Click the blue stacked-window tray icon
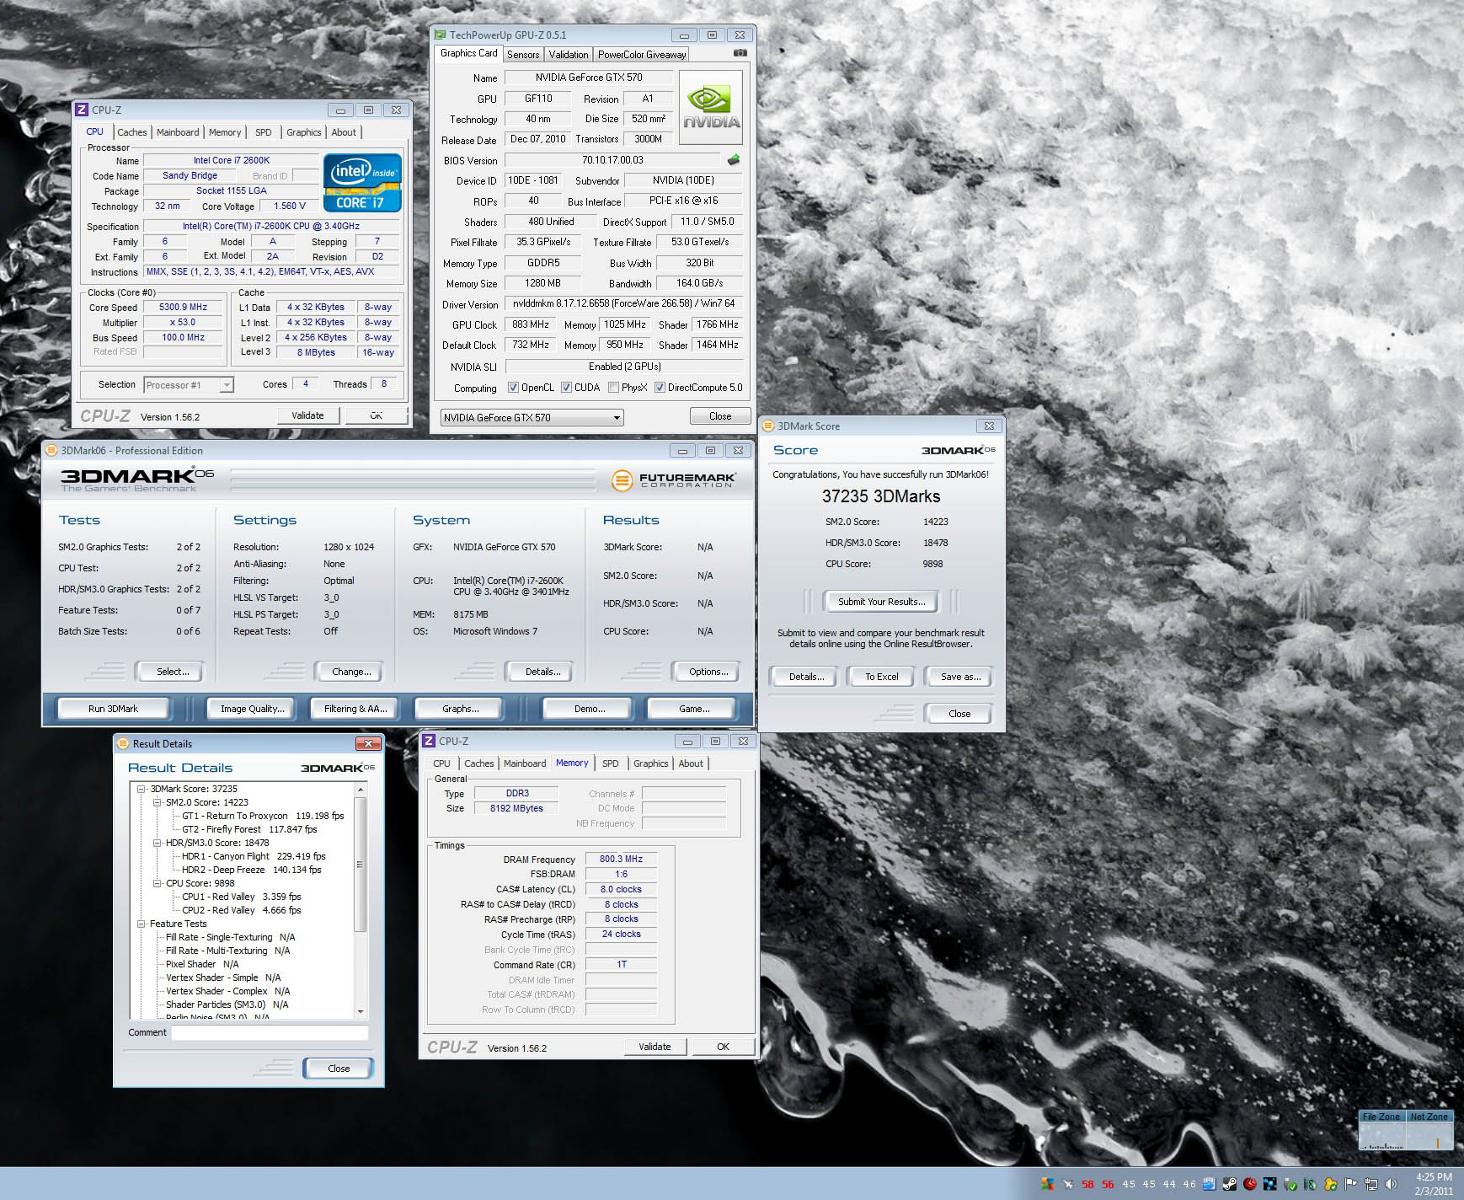1464x1200 pixels. coord(1209,1184)
